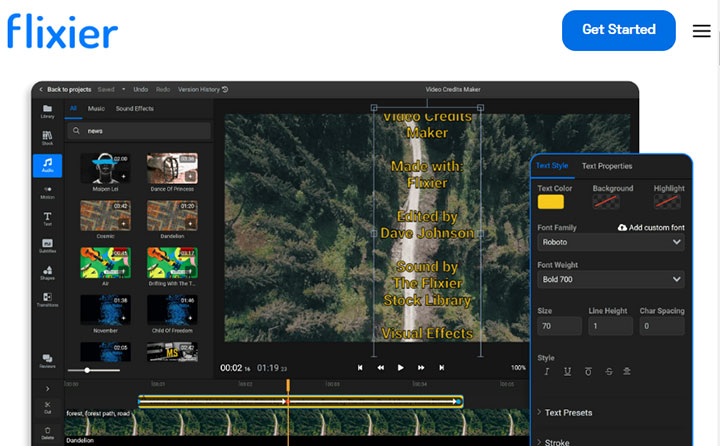Toggle underline text style
Viewport: 720px width, 446px height.
(568, 372)
